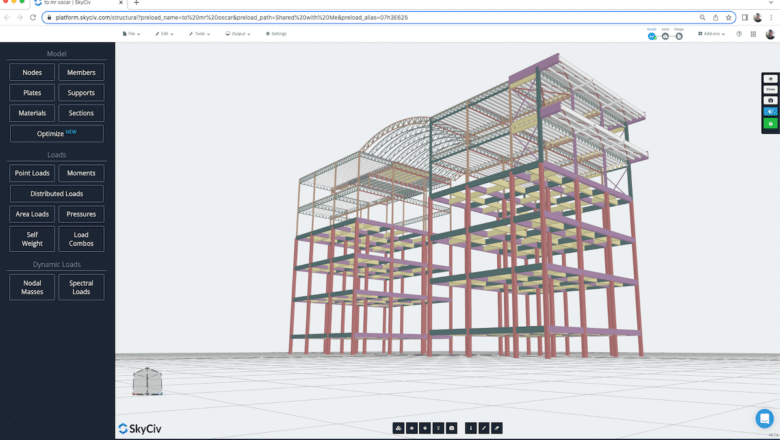Open the Output dropdown menu
780x440 pixels.
[x=238, y=34]
